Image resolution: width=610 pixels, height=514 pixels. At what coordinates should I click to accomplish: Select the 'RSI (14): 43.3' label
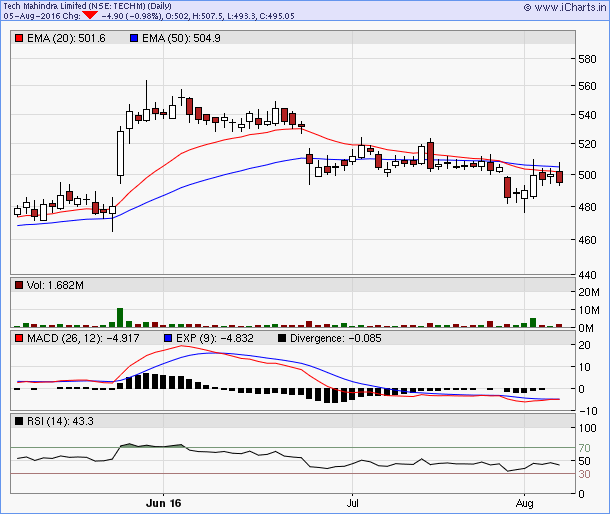point(60,421)
